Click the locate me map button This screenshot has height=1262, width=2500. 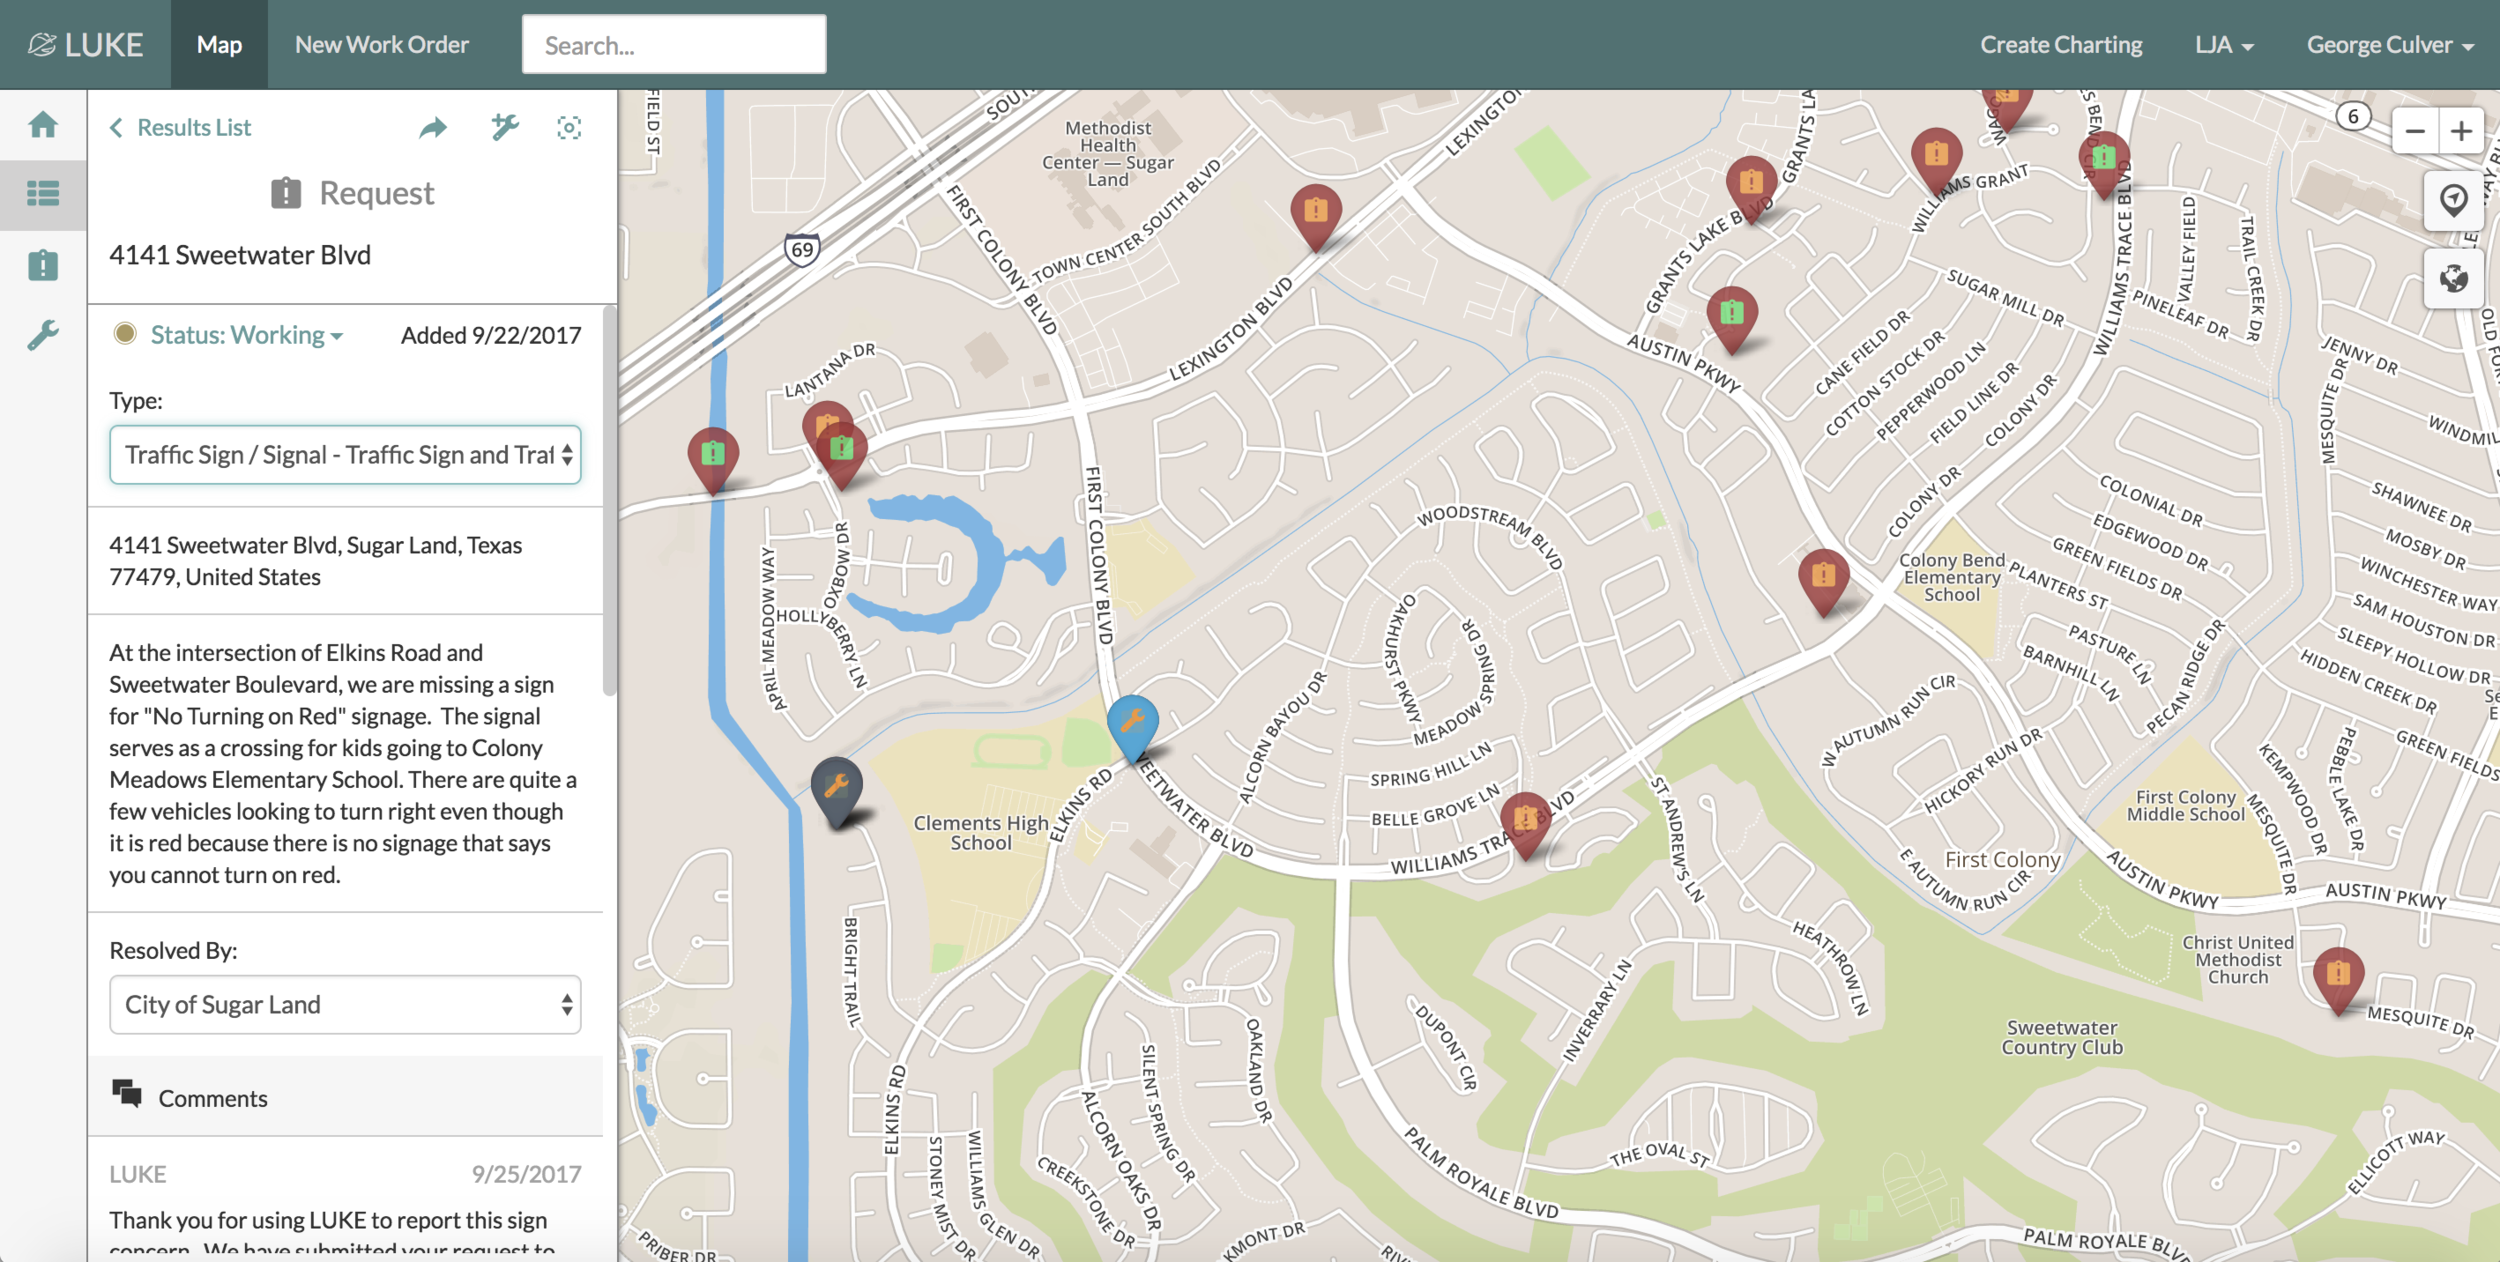click(x=2453, y=200)
